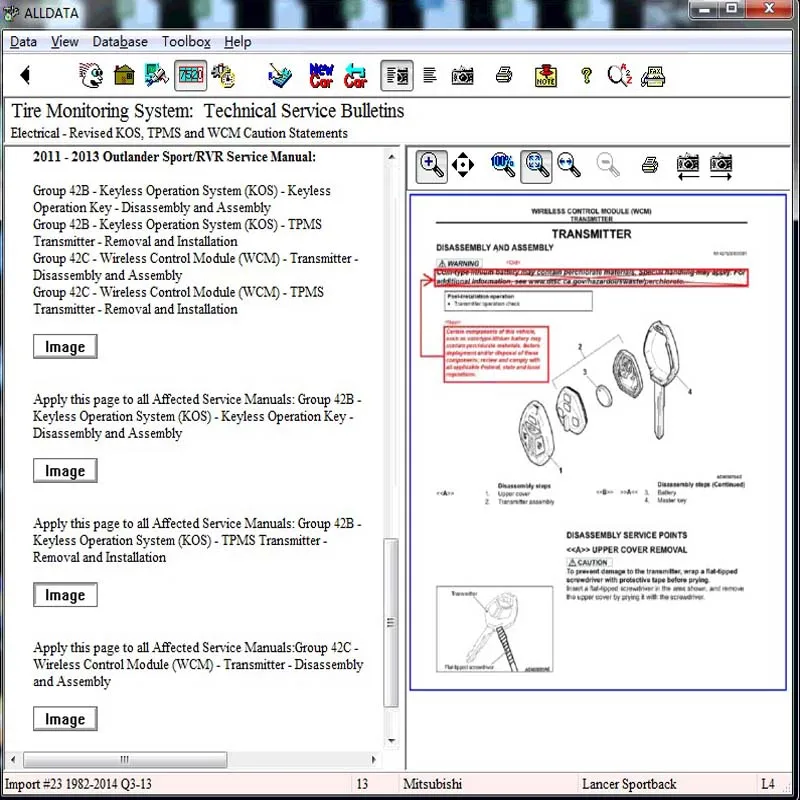Open the Data menu
This screenshot has width=800, height=800.
pyautogui.click(x=23, y=42)
